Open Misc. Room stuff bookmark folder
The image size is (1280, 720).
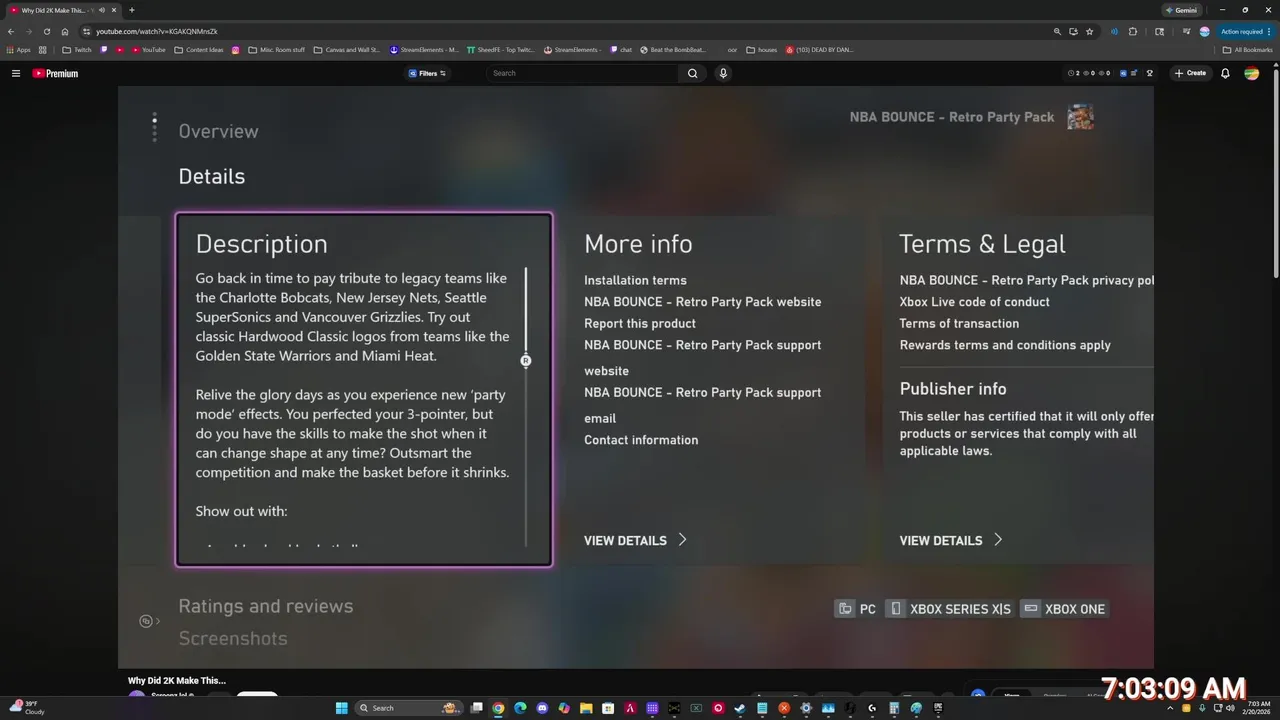277,49
